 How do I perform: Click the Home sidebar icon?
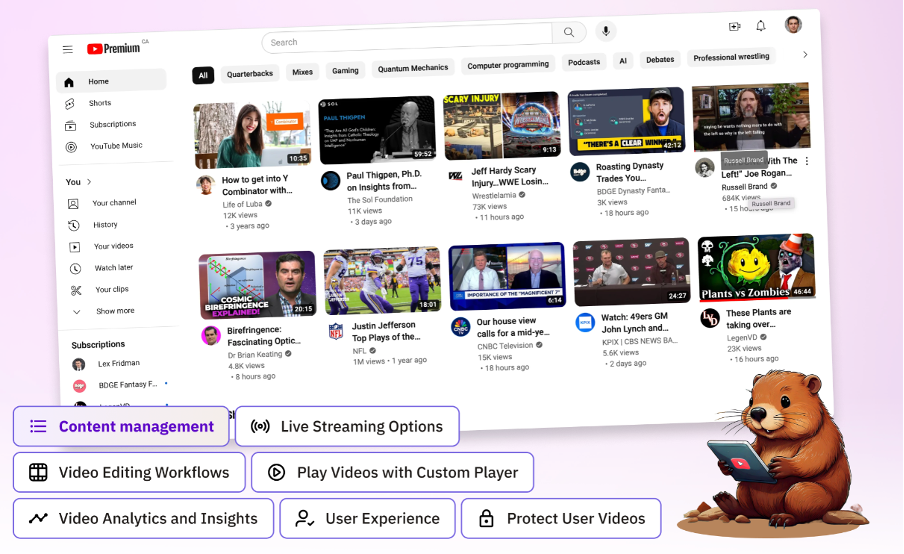point(69,82)
